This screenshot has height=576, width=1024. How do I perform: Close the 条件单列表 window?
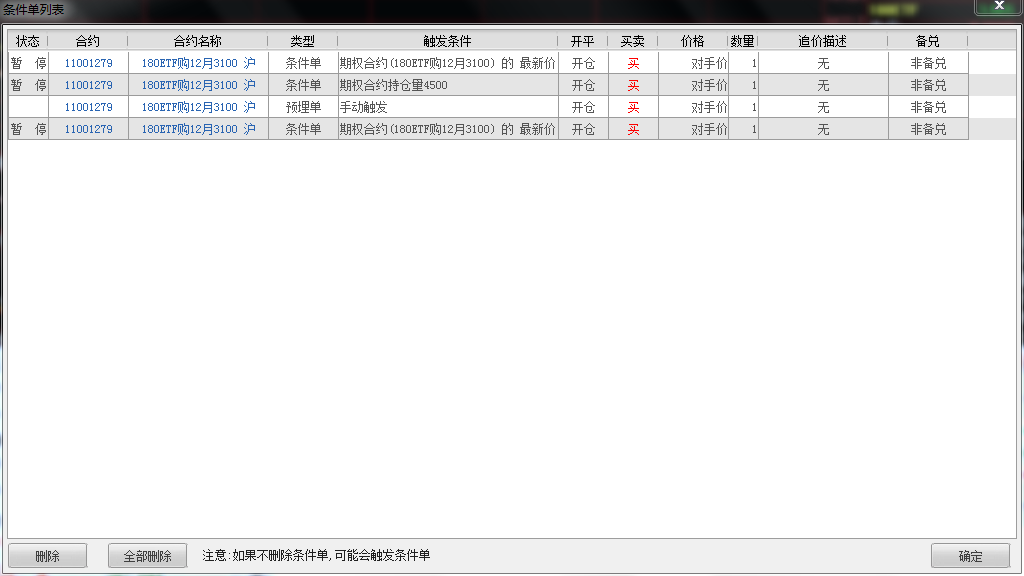998,6
